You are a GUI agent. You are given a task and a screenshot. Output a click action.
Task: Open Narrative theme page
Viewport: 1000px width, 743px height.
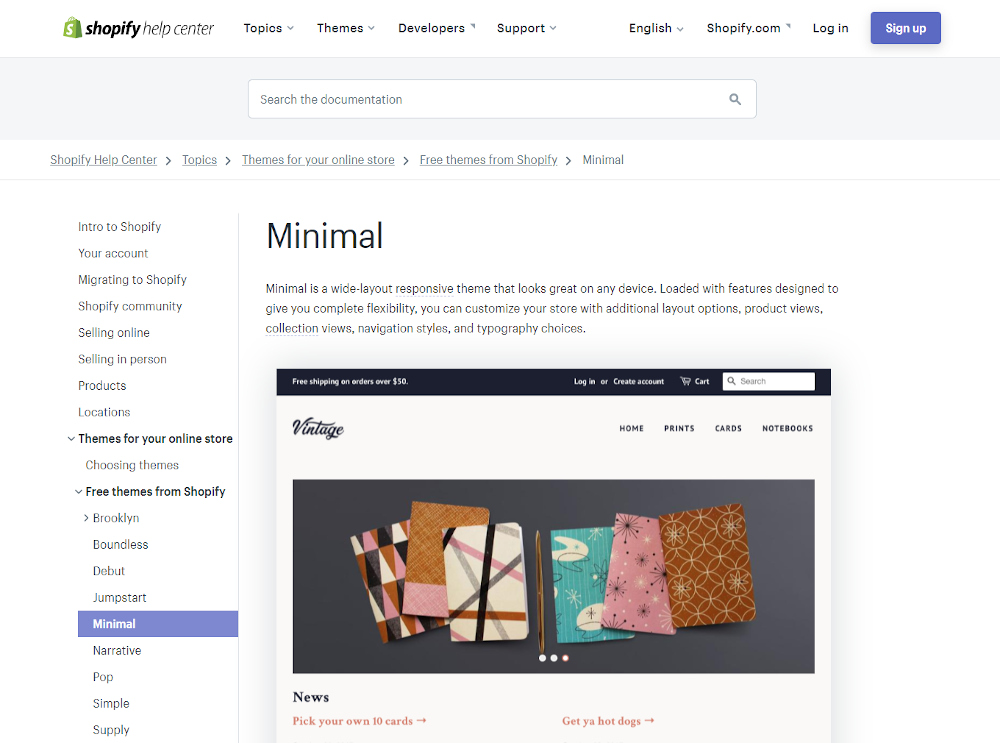pos(117,651)
